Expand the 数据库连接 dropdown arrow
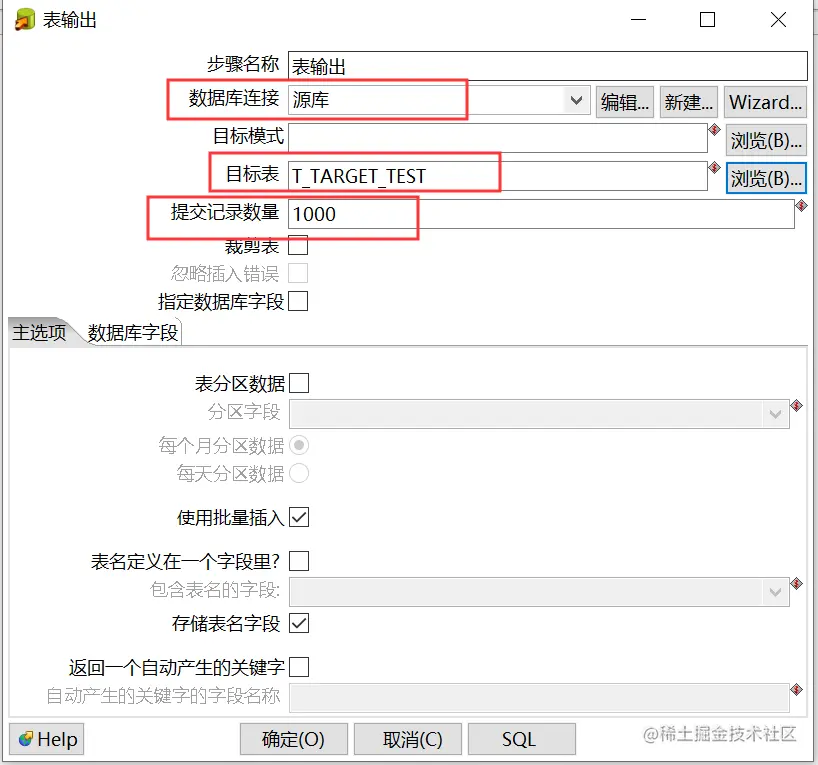 (x=576, y=100)
